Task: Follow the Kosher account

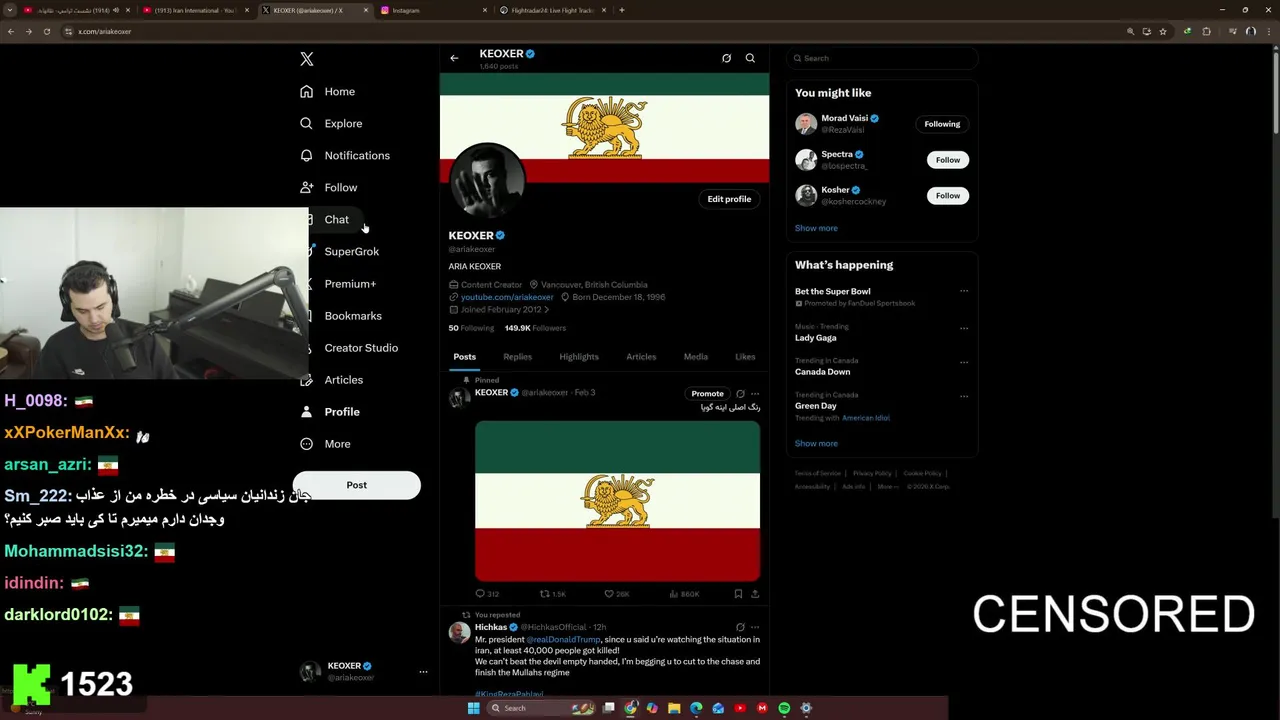Action: [948, 196]
